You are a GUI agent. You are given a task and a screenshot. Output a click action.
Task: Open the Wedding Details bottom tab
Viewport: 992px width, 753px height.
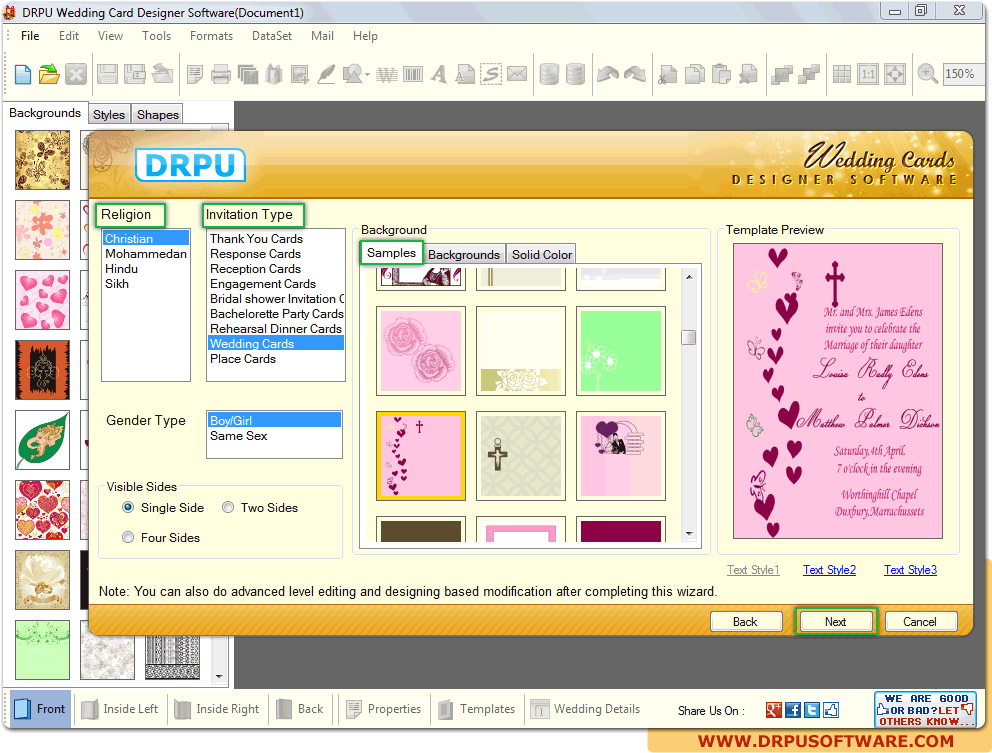pos(585,709)
